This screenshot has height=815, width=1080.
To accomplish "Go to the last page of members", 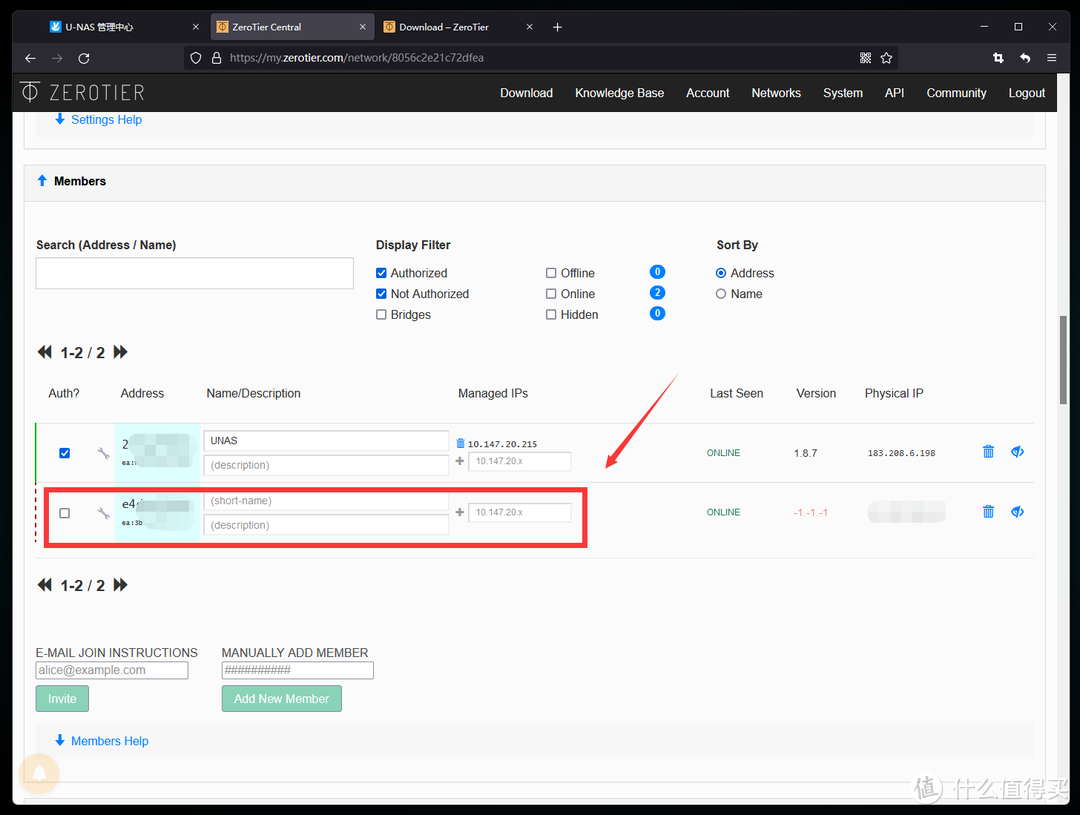I will coord(121,352).
